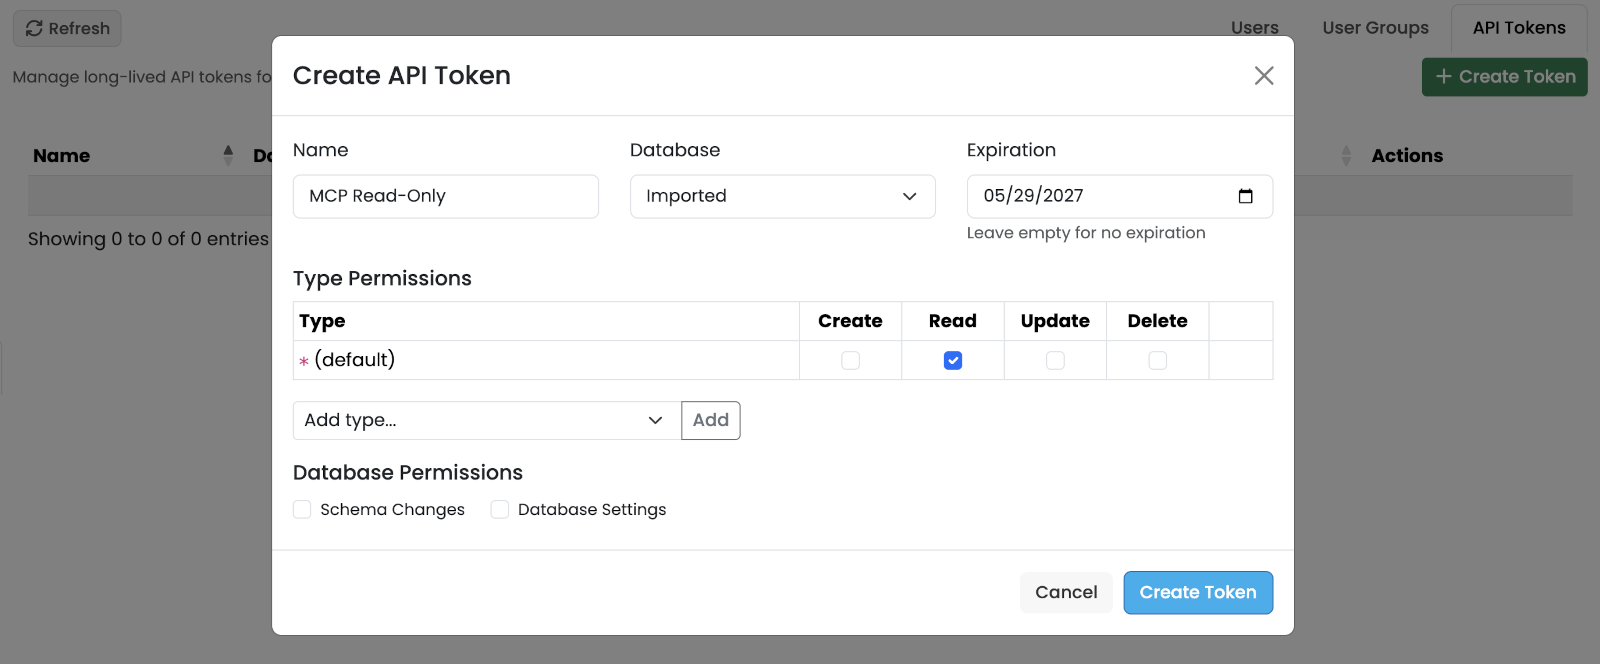Enable Delete permission for default type
The image size is (1600, 664).
1158,360
